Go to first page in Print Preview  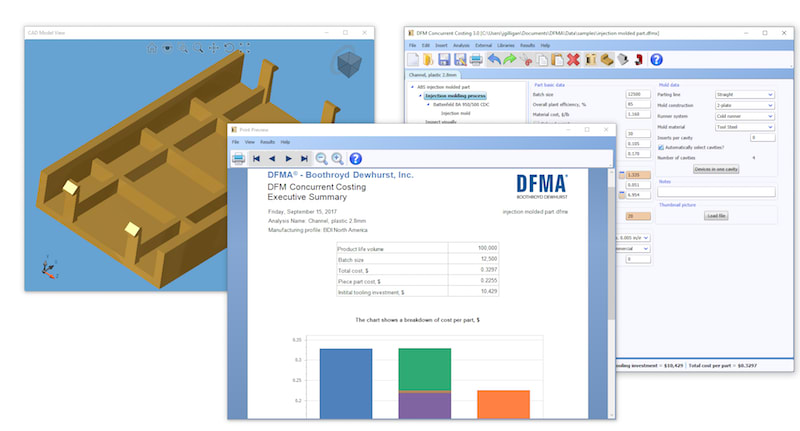point(256,159)
